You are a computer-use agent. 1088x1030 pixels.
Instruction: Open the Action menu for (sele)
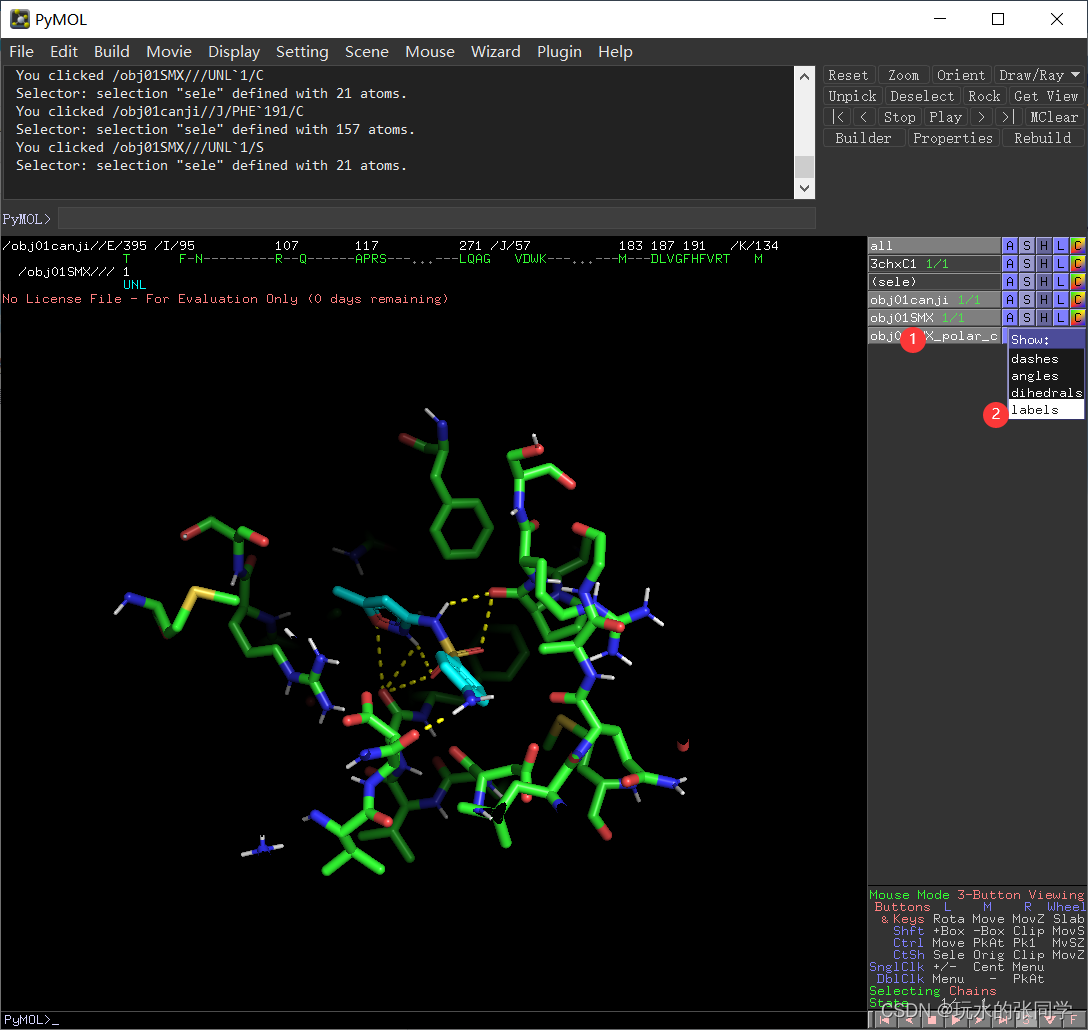pos(1010,282)
